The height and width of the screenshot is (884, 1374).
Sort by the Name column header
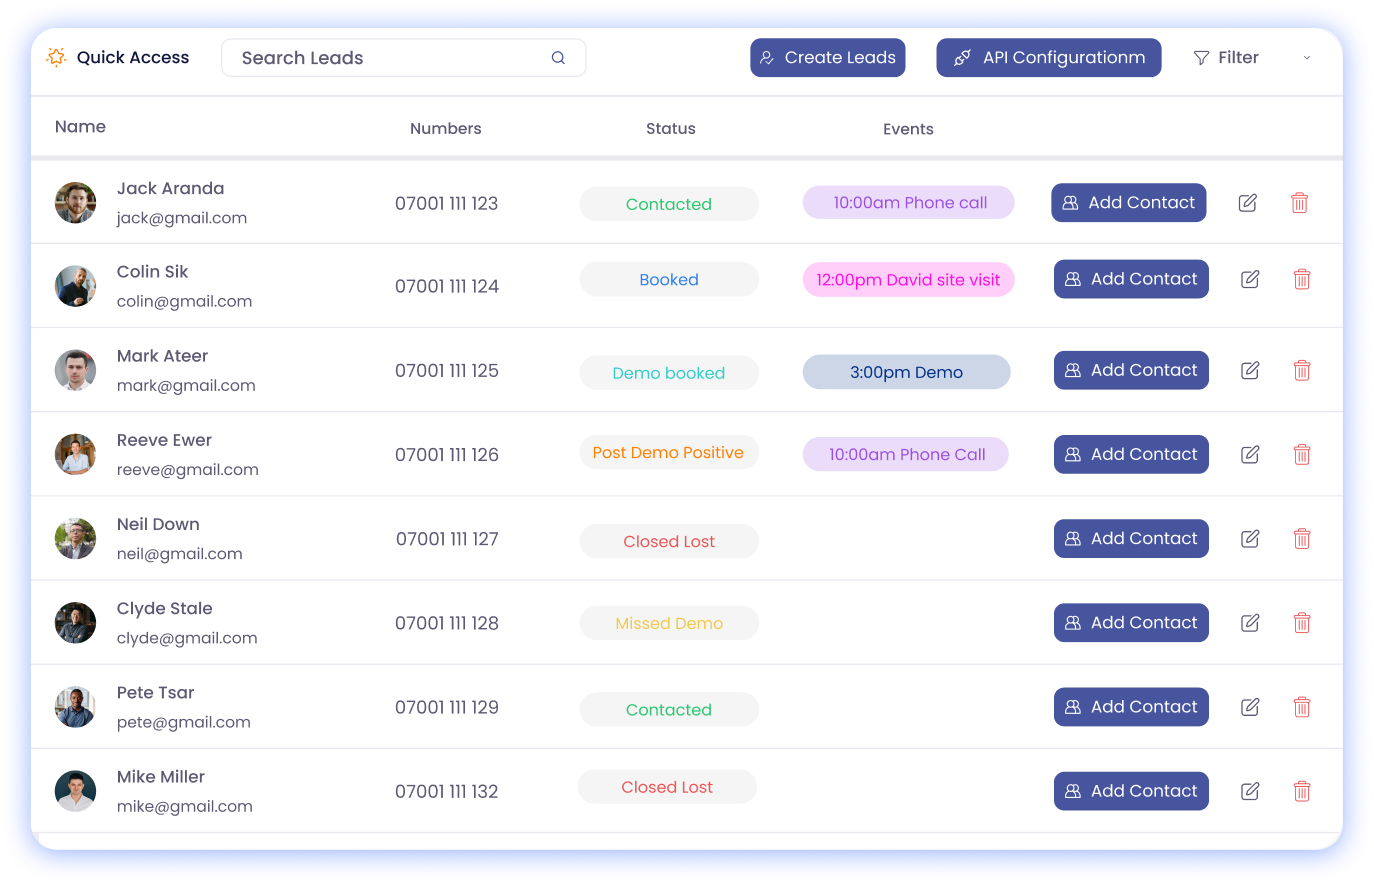pos(80,127)
